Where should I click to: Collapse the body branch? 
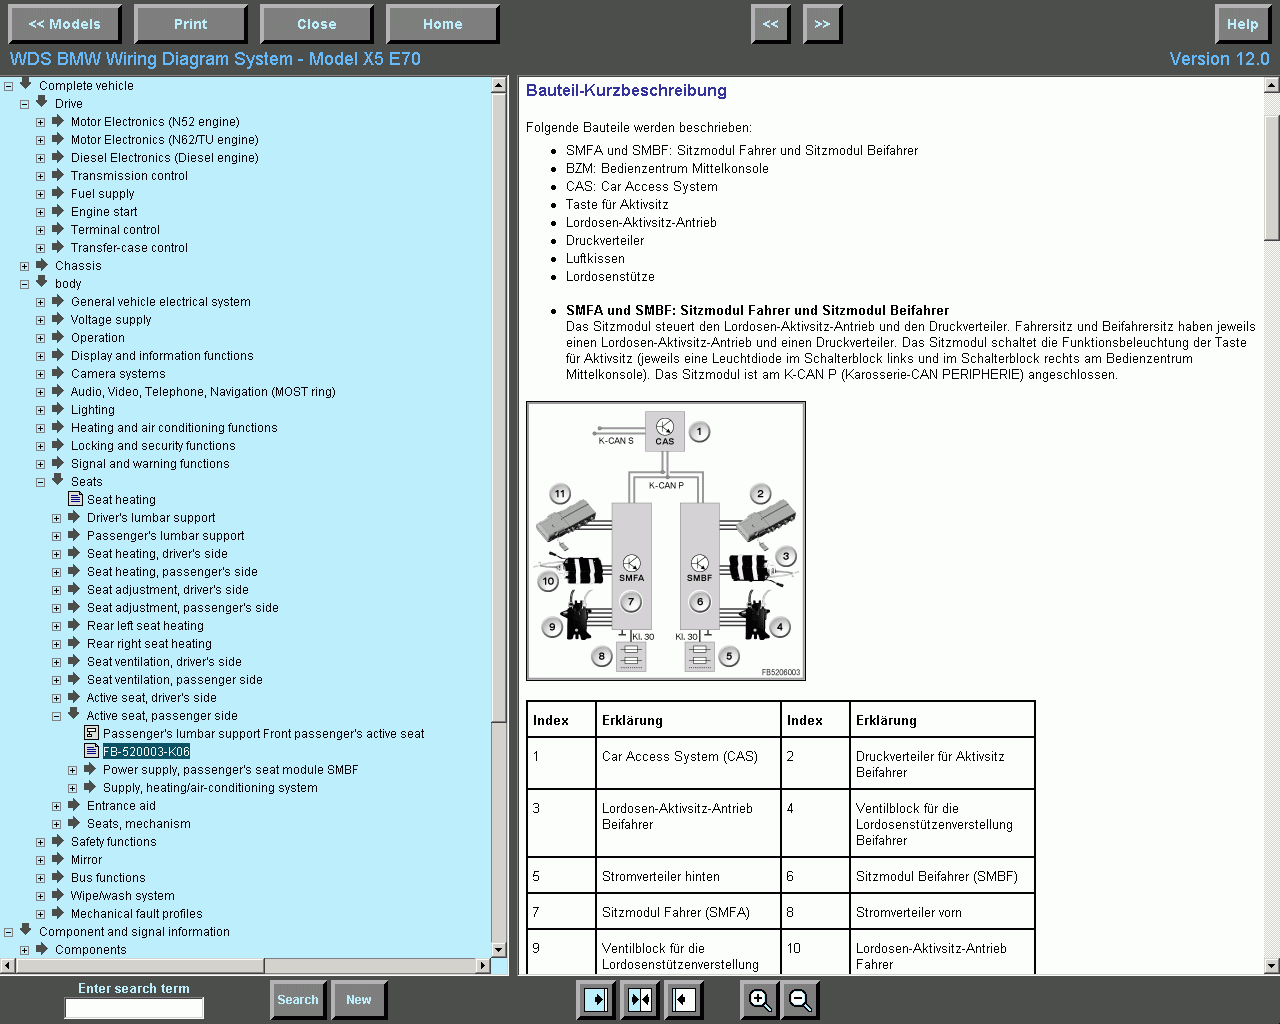(24, 283)
